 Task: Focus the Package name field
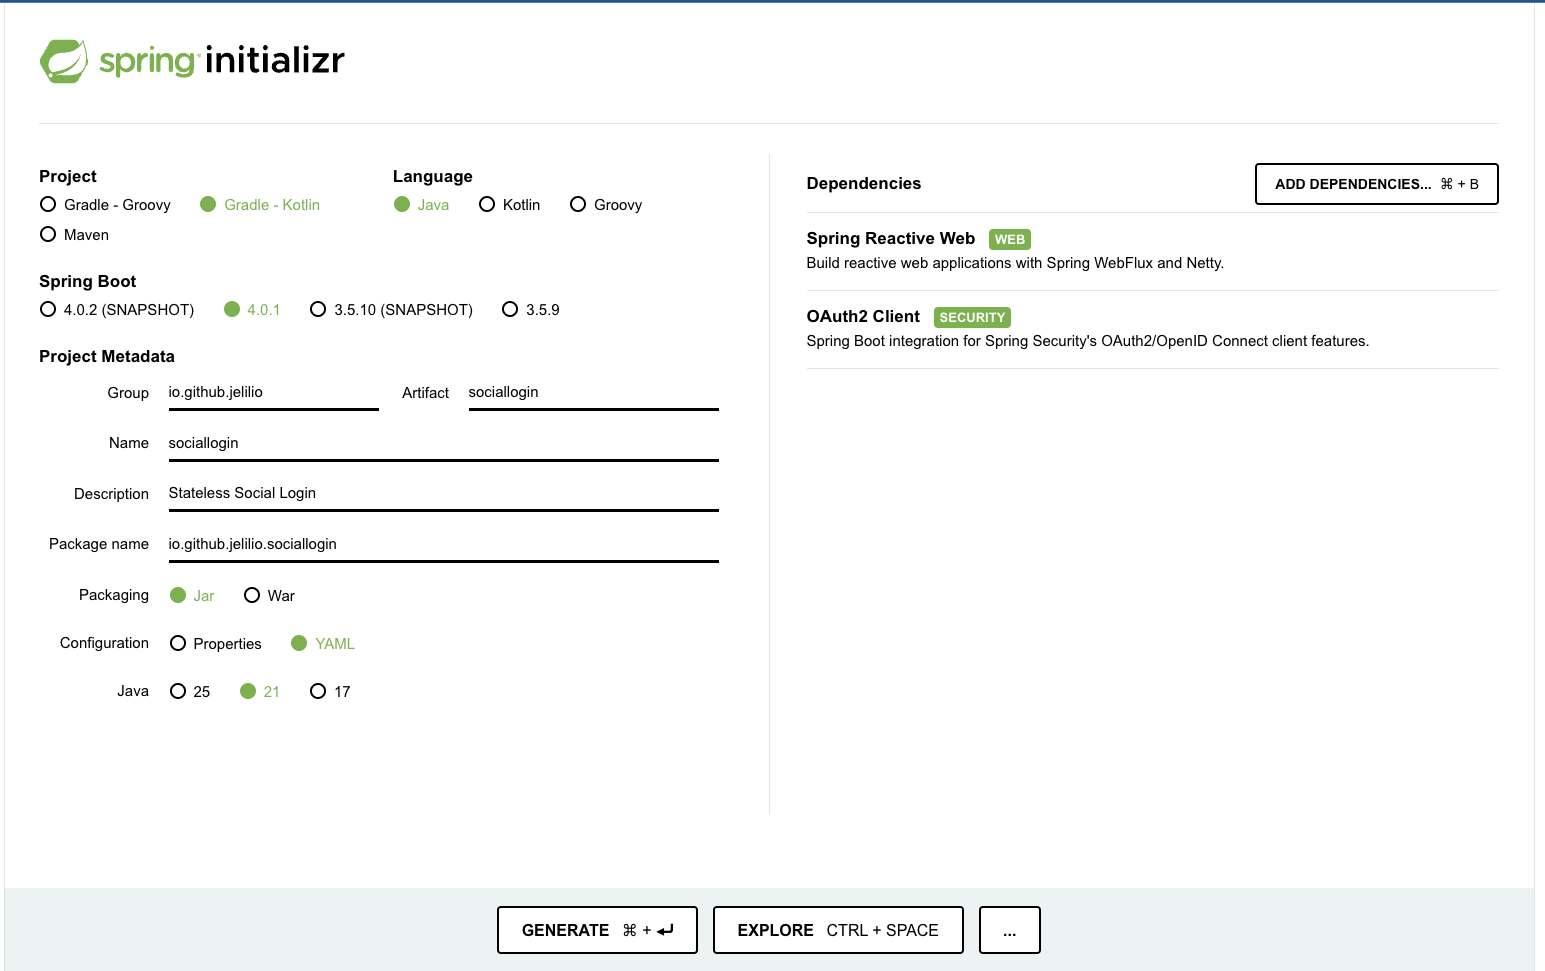tap(444, 545)
